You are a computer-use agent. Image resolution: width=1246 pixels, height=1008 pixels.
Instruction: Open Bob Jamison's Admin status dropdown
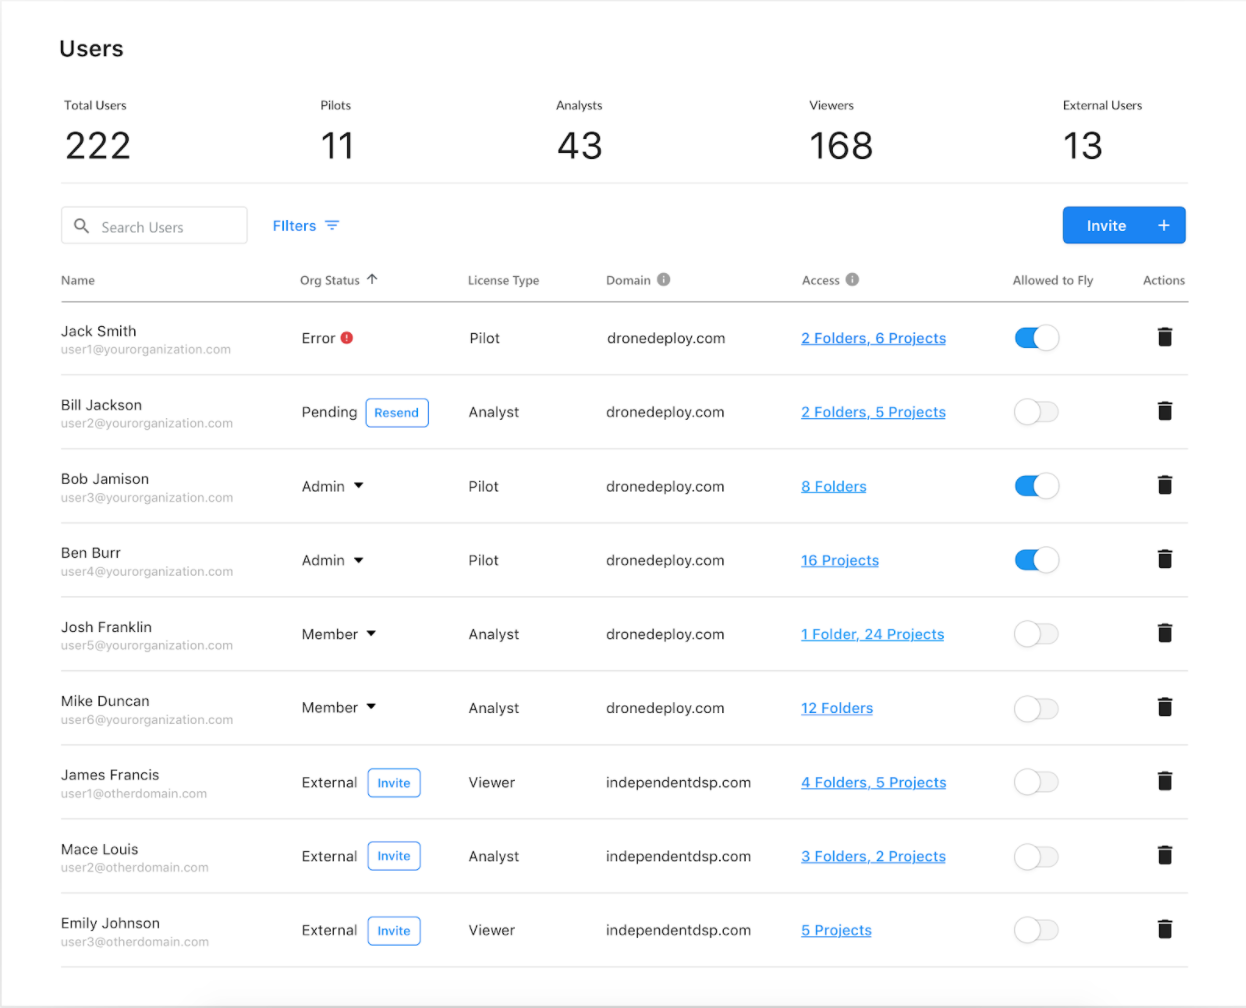[358, 486]
